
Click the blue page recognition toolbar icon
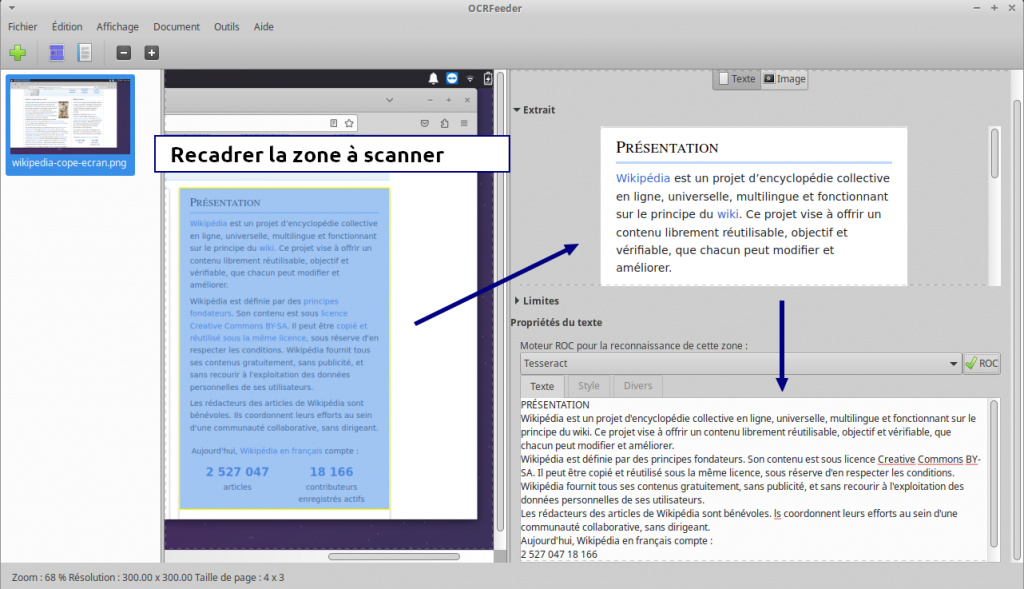click(x=57, y=52)
